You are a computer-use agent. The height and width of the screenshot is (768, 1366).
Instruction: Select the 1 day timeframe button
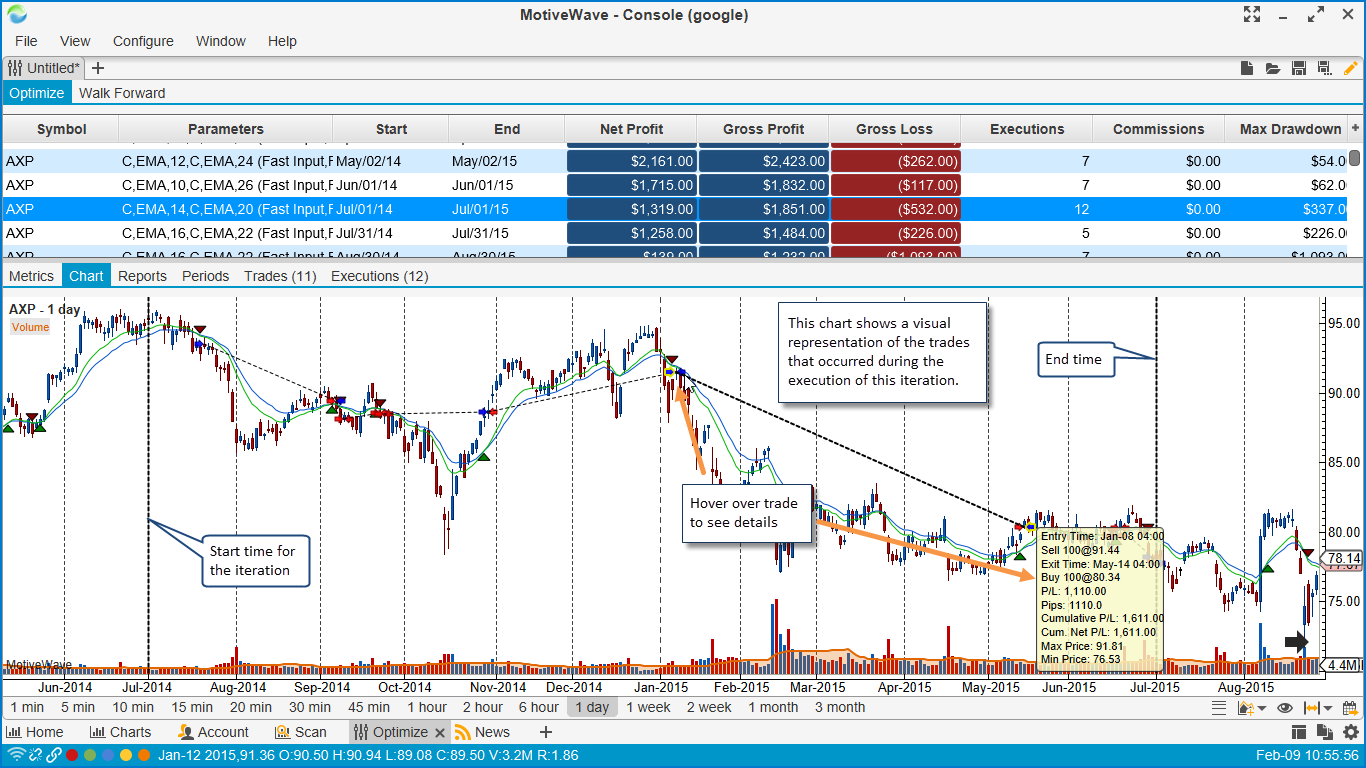[591, 707]
